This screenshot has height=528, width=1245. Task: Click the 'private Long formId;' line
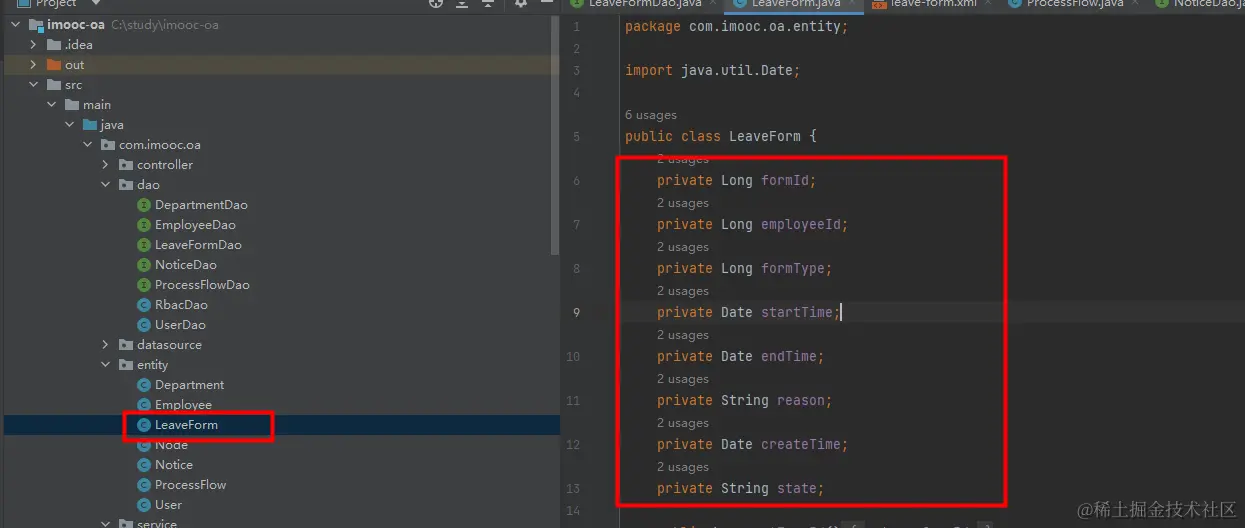tap(737, 180)
